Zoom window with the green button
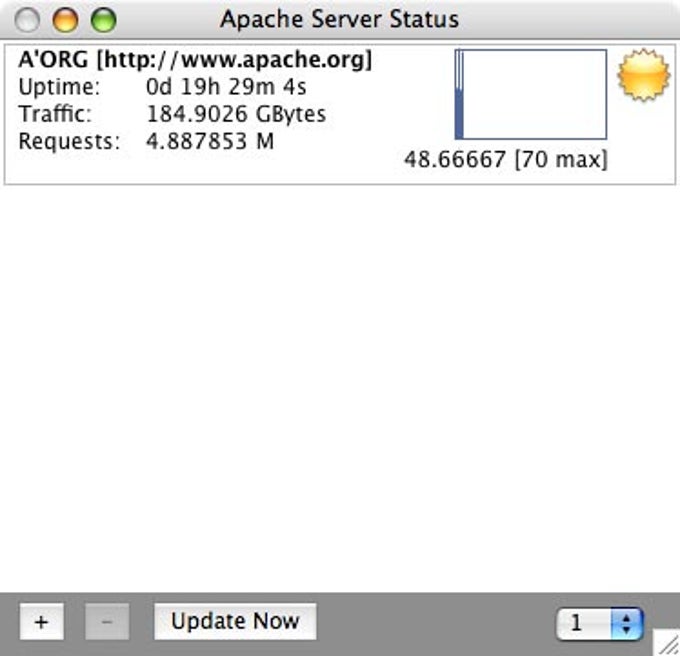Viewport: 680px width, 656px height. (103, 20)
